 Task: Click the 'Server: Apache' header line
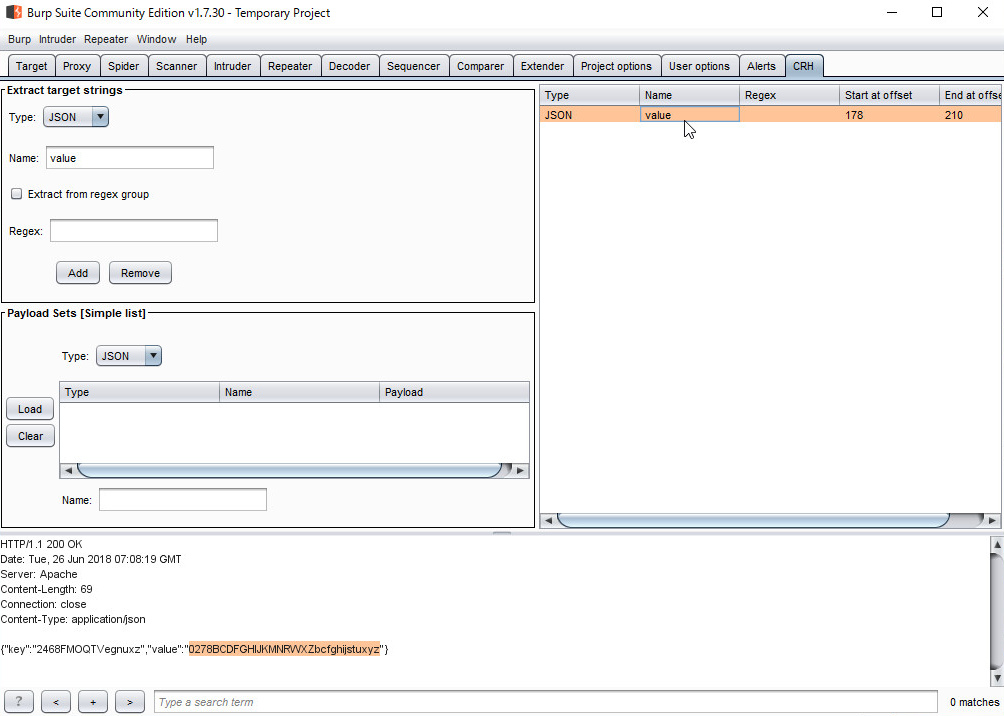[39, 574]
